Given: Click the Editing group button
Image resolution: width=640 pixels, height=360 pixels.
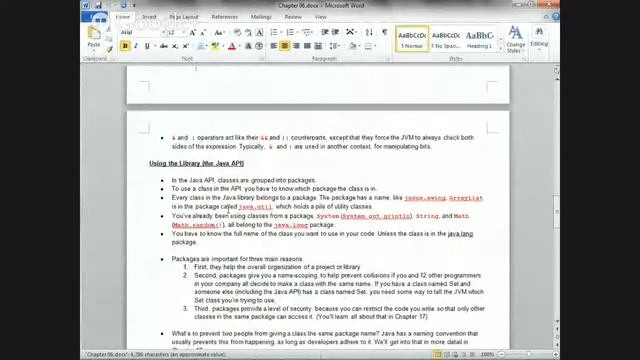Looking at the screenshot, I should coord(539,39).
